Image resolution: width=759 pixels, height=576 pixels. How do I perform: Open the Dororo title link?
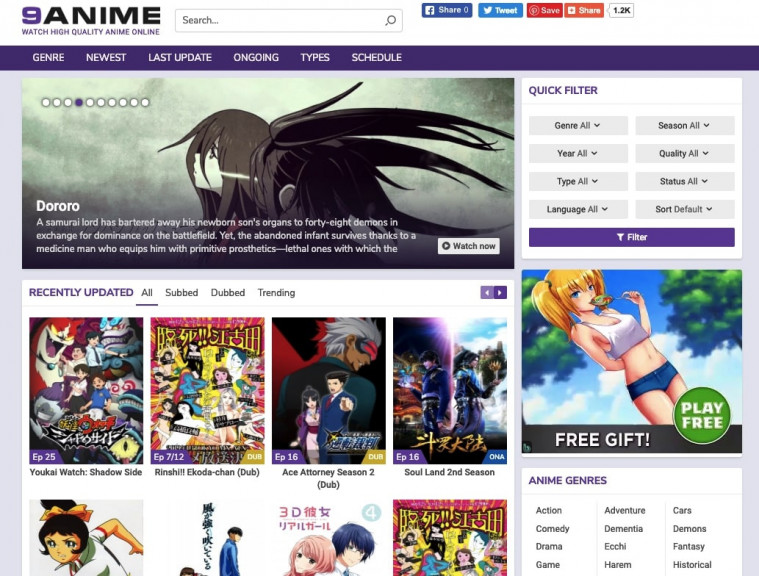pyautogui.click(x=58, y=206)
